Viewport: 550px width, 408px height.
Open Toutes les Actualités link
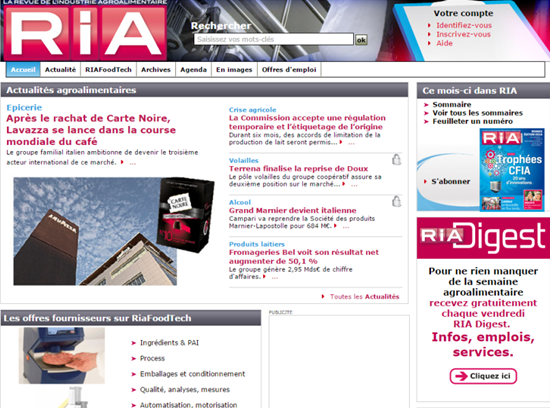364,296
